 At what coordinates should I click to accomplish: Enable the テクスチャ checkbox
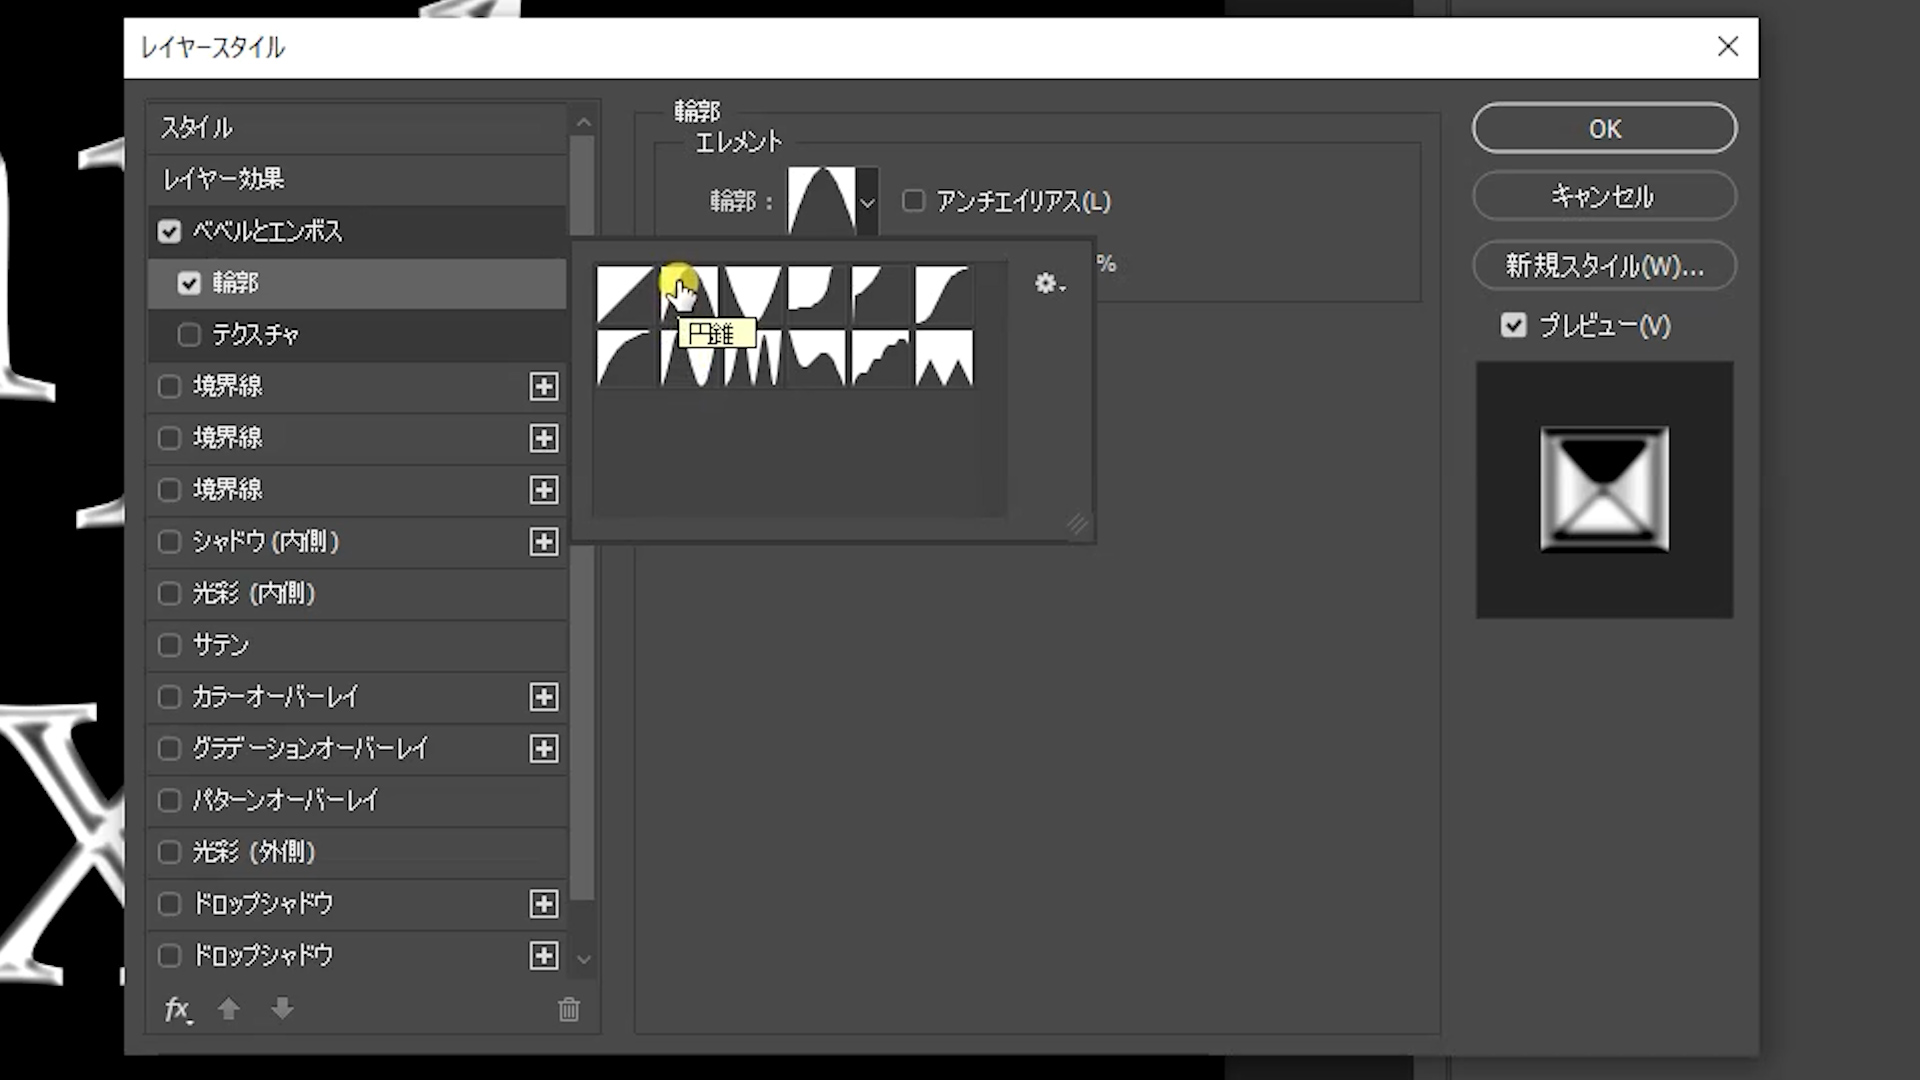tap(189, 335)
